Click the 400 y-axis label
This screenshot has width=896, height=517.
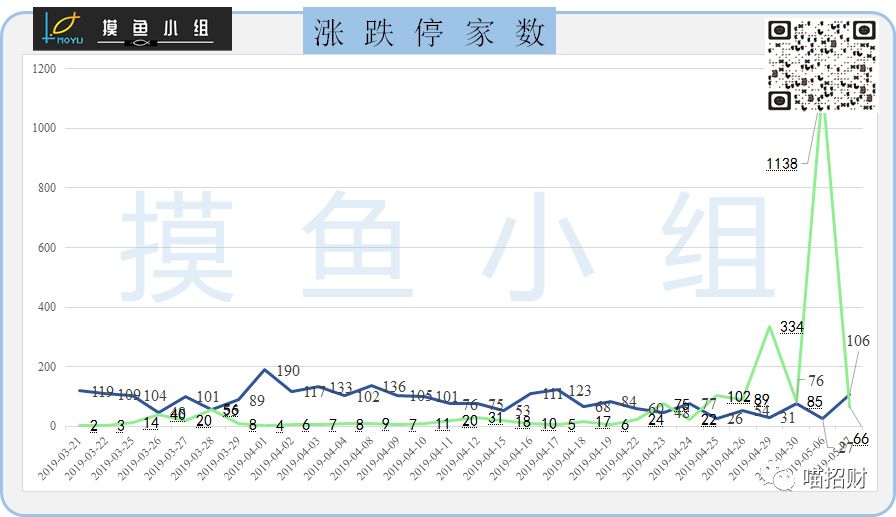(x=47, y=307)
